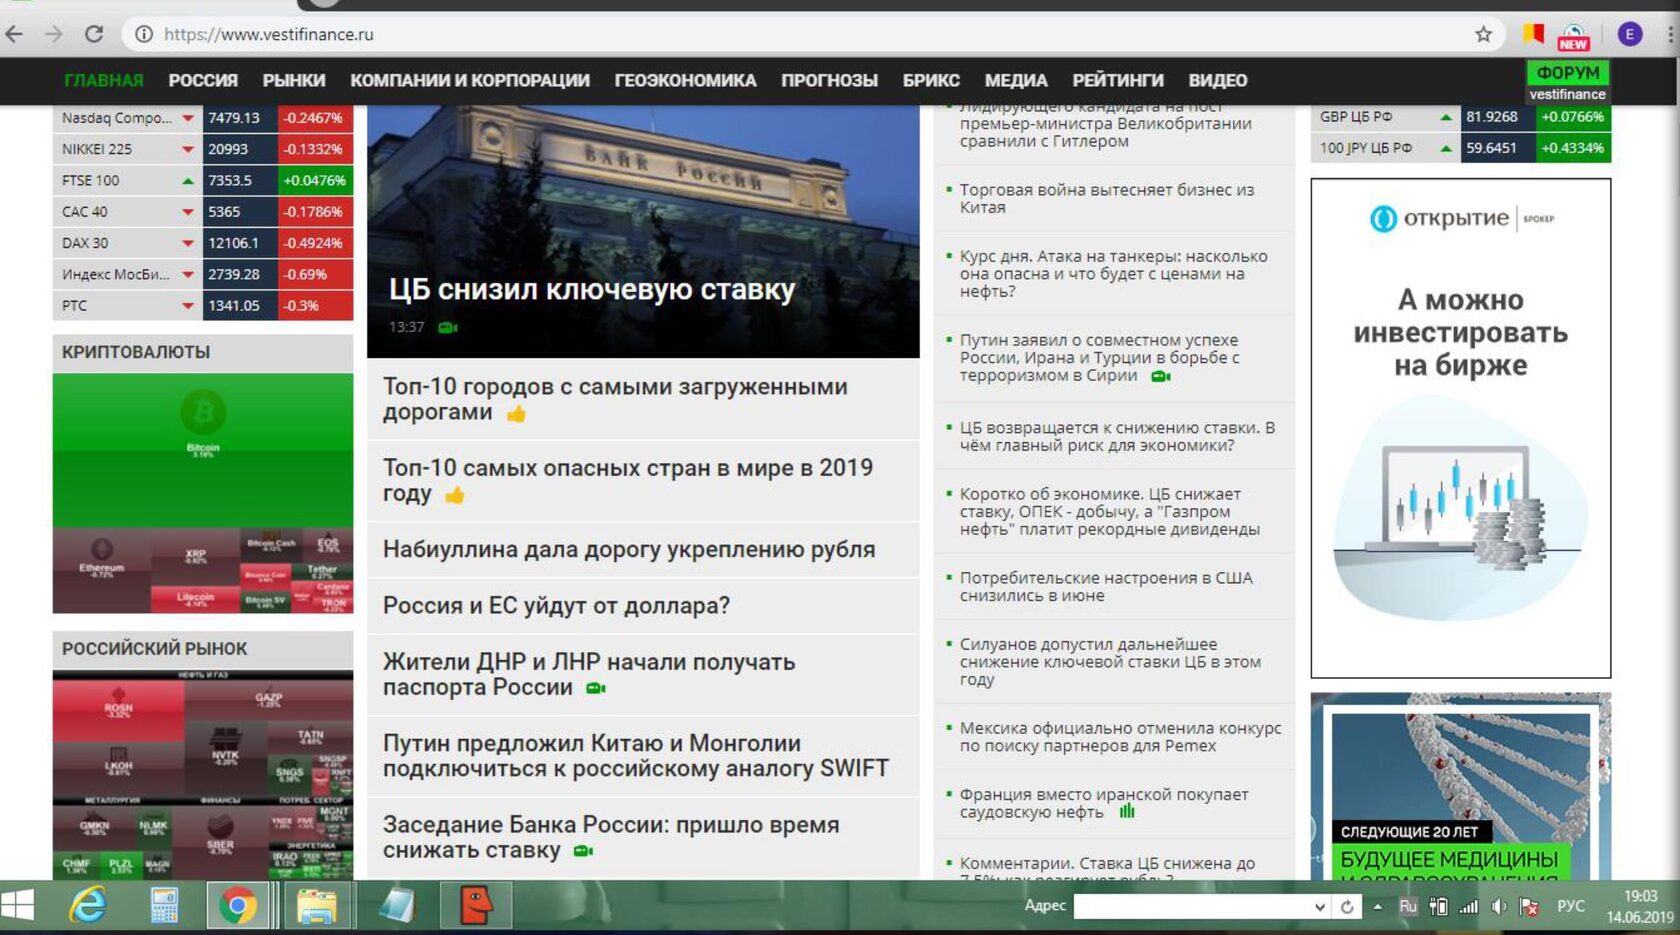Open the Windows Start button
Viewport: 1680px width, 935px height.
point(18,906)
